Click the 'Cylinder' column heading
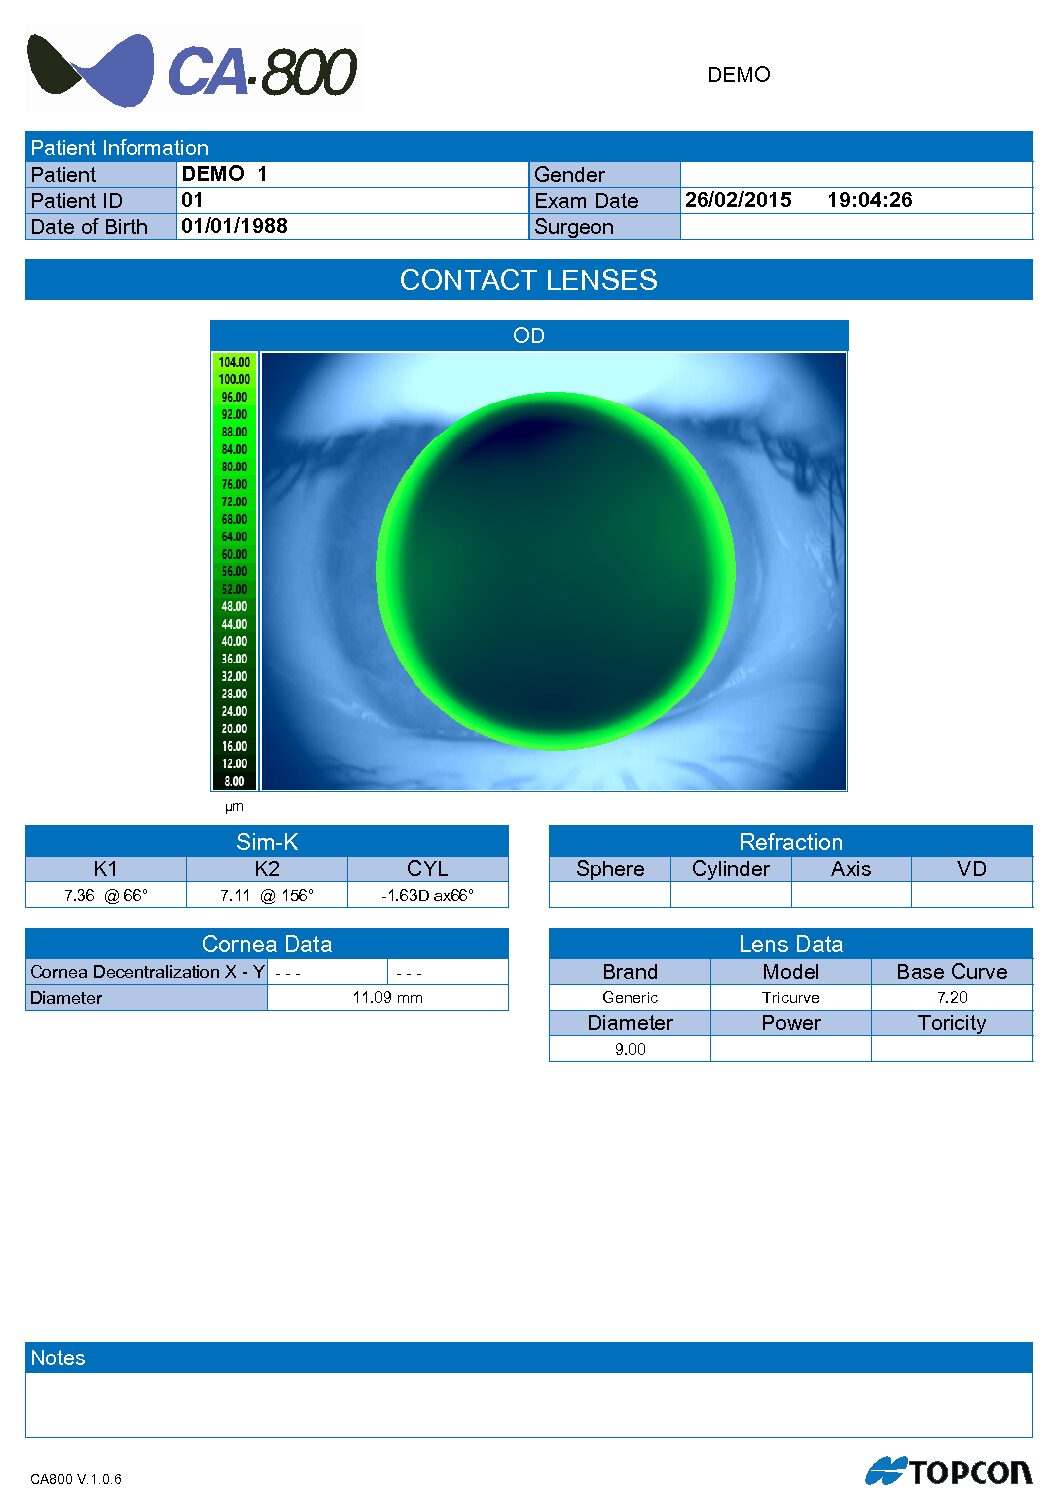The image size is (1058, 1497). [731, 869]
